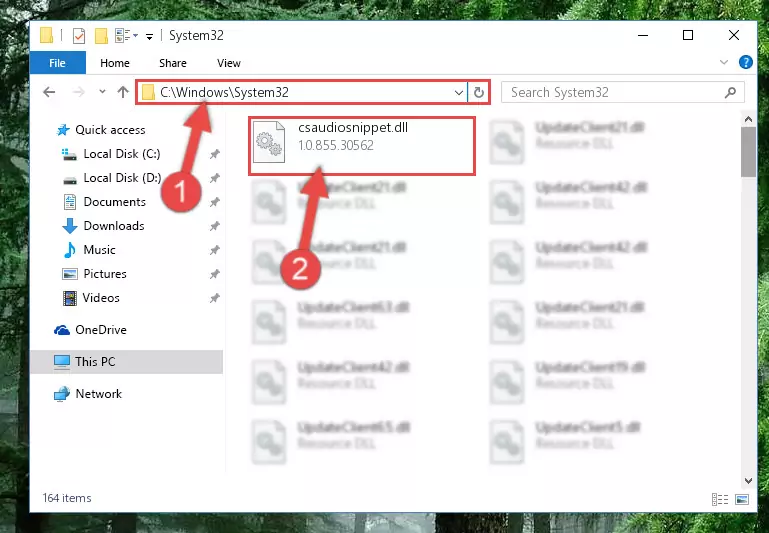The height and width of the screenshot is (533, 769).
Task: Expand the ribbon with the chevron
Action: tap(723, 62)
